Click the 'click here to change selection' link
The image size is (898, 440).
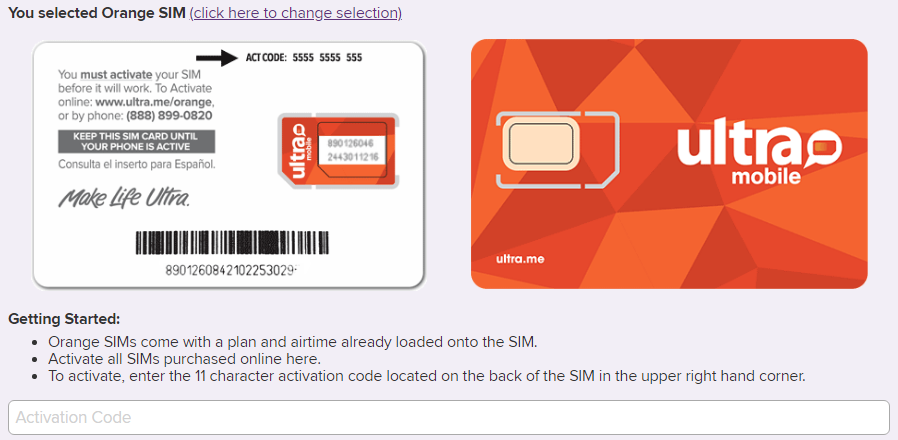(x=295, y=13)
